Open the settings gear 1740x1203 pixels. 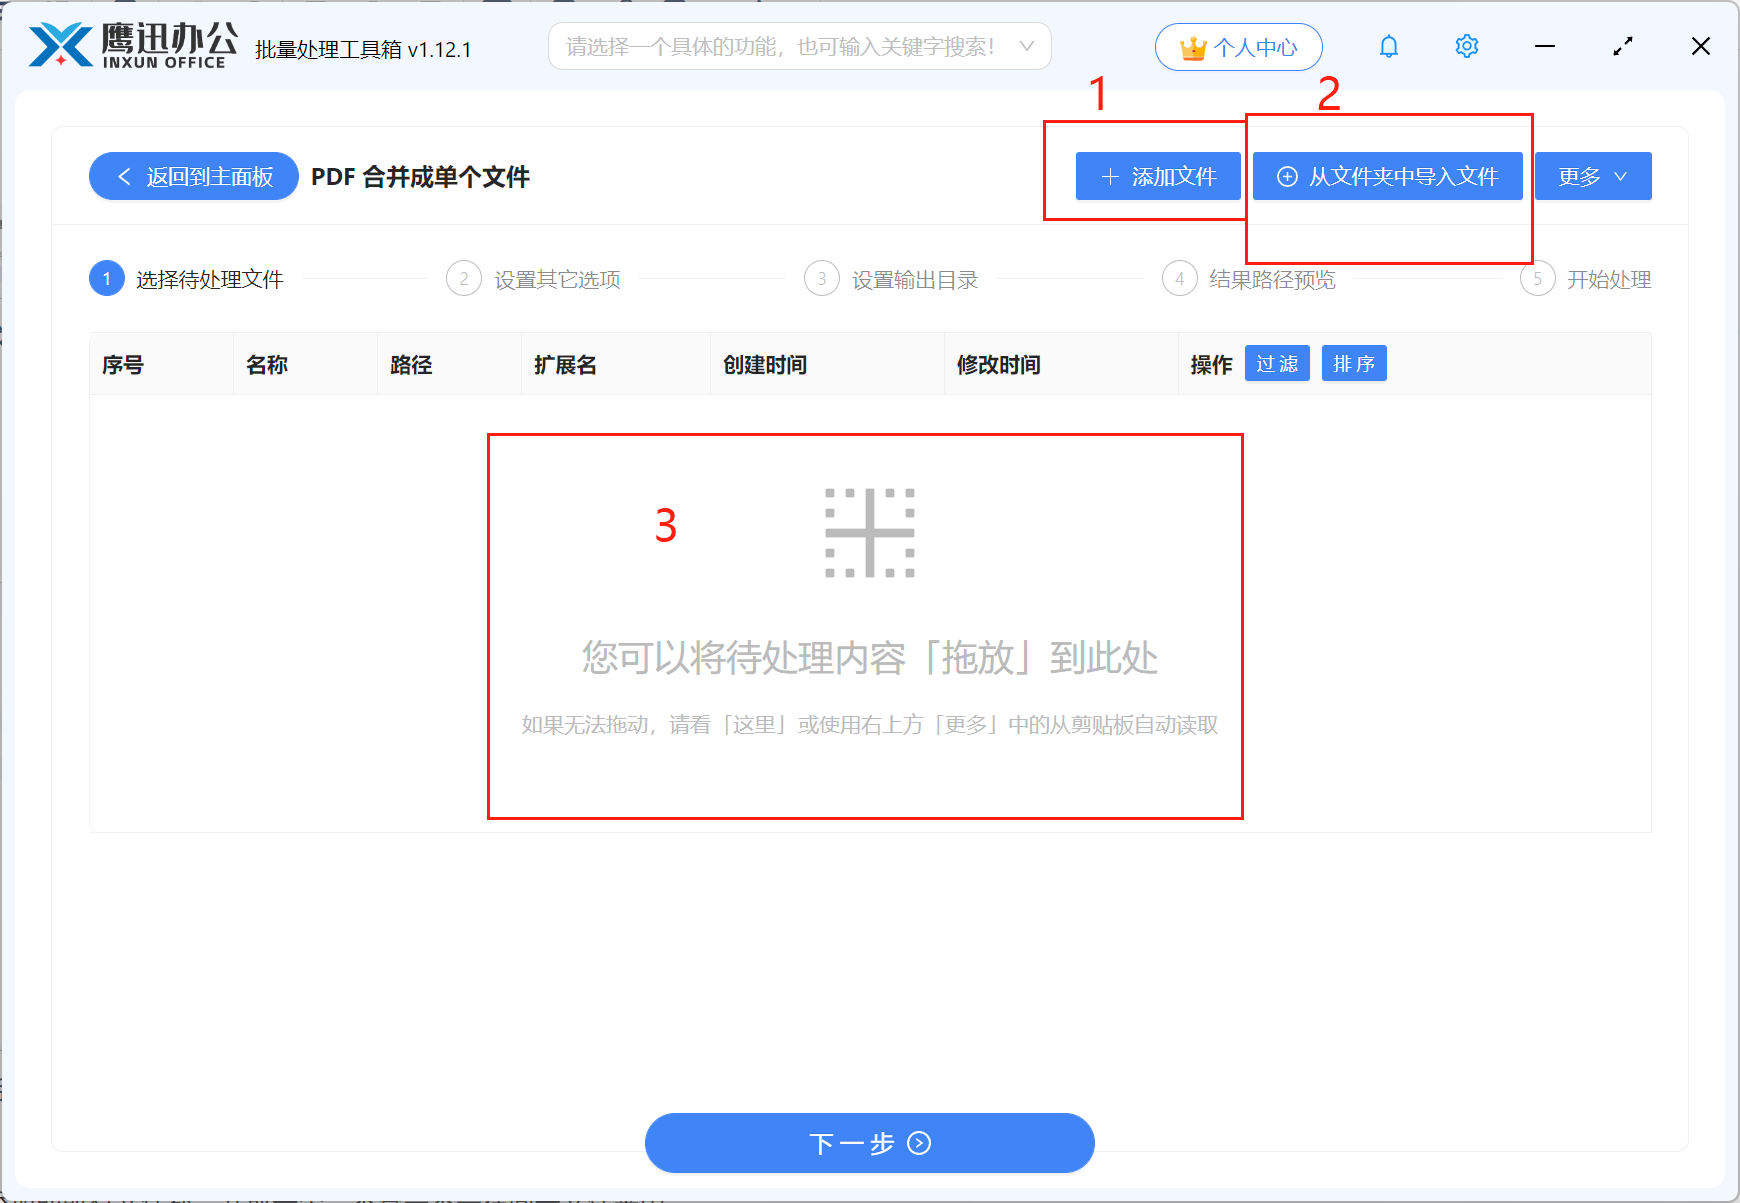pos(1466,46)
